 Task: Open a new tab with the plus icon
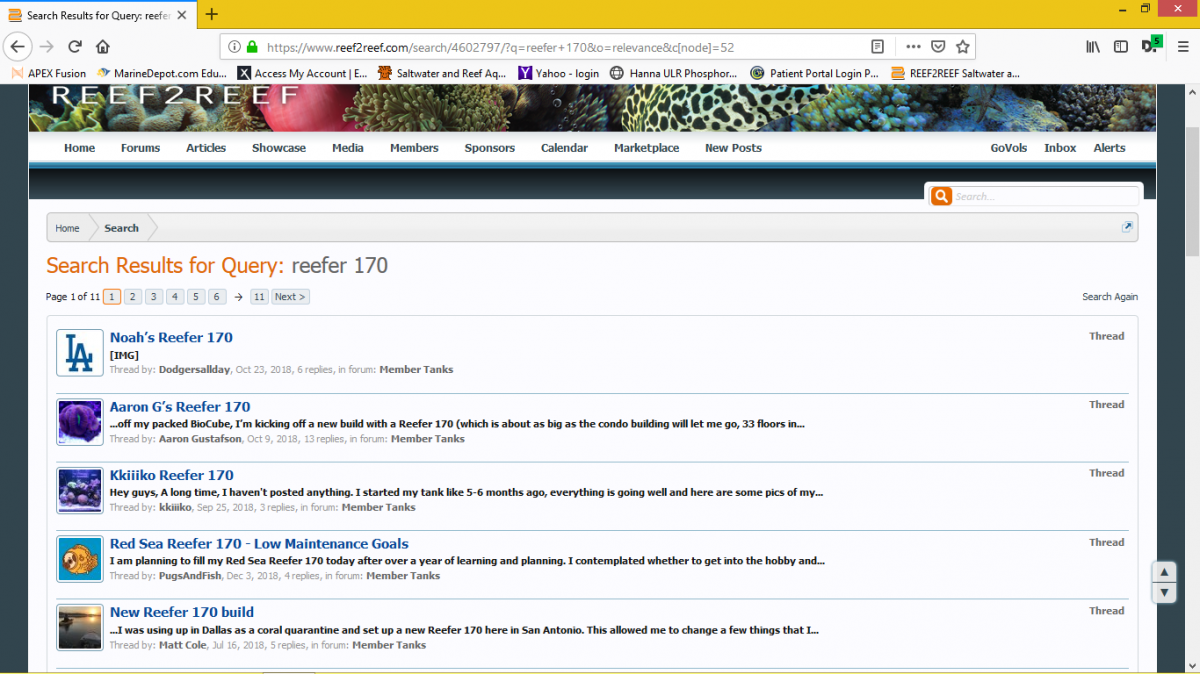(x=211, y=14)
